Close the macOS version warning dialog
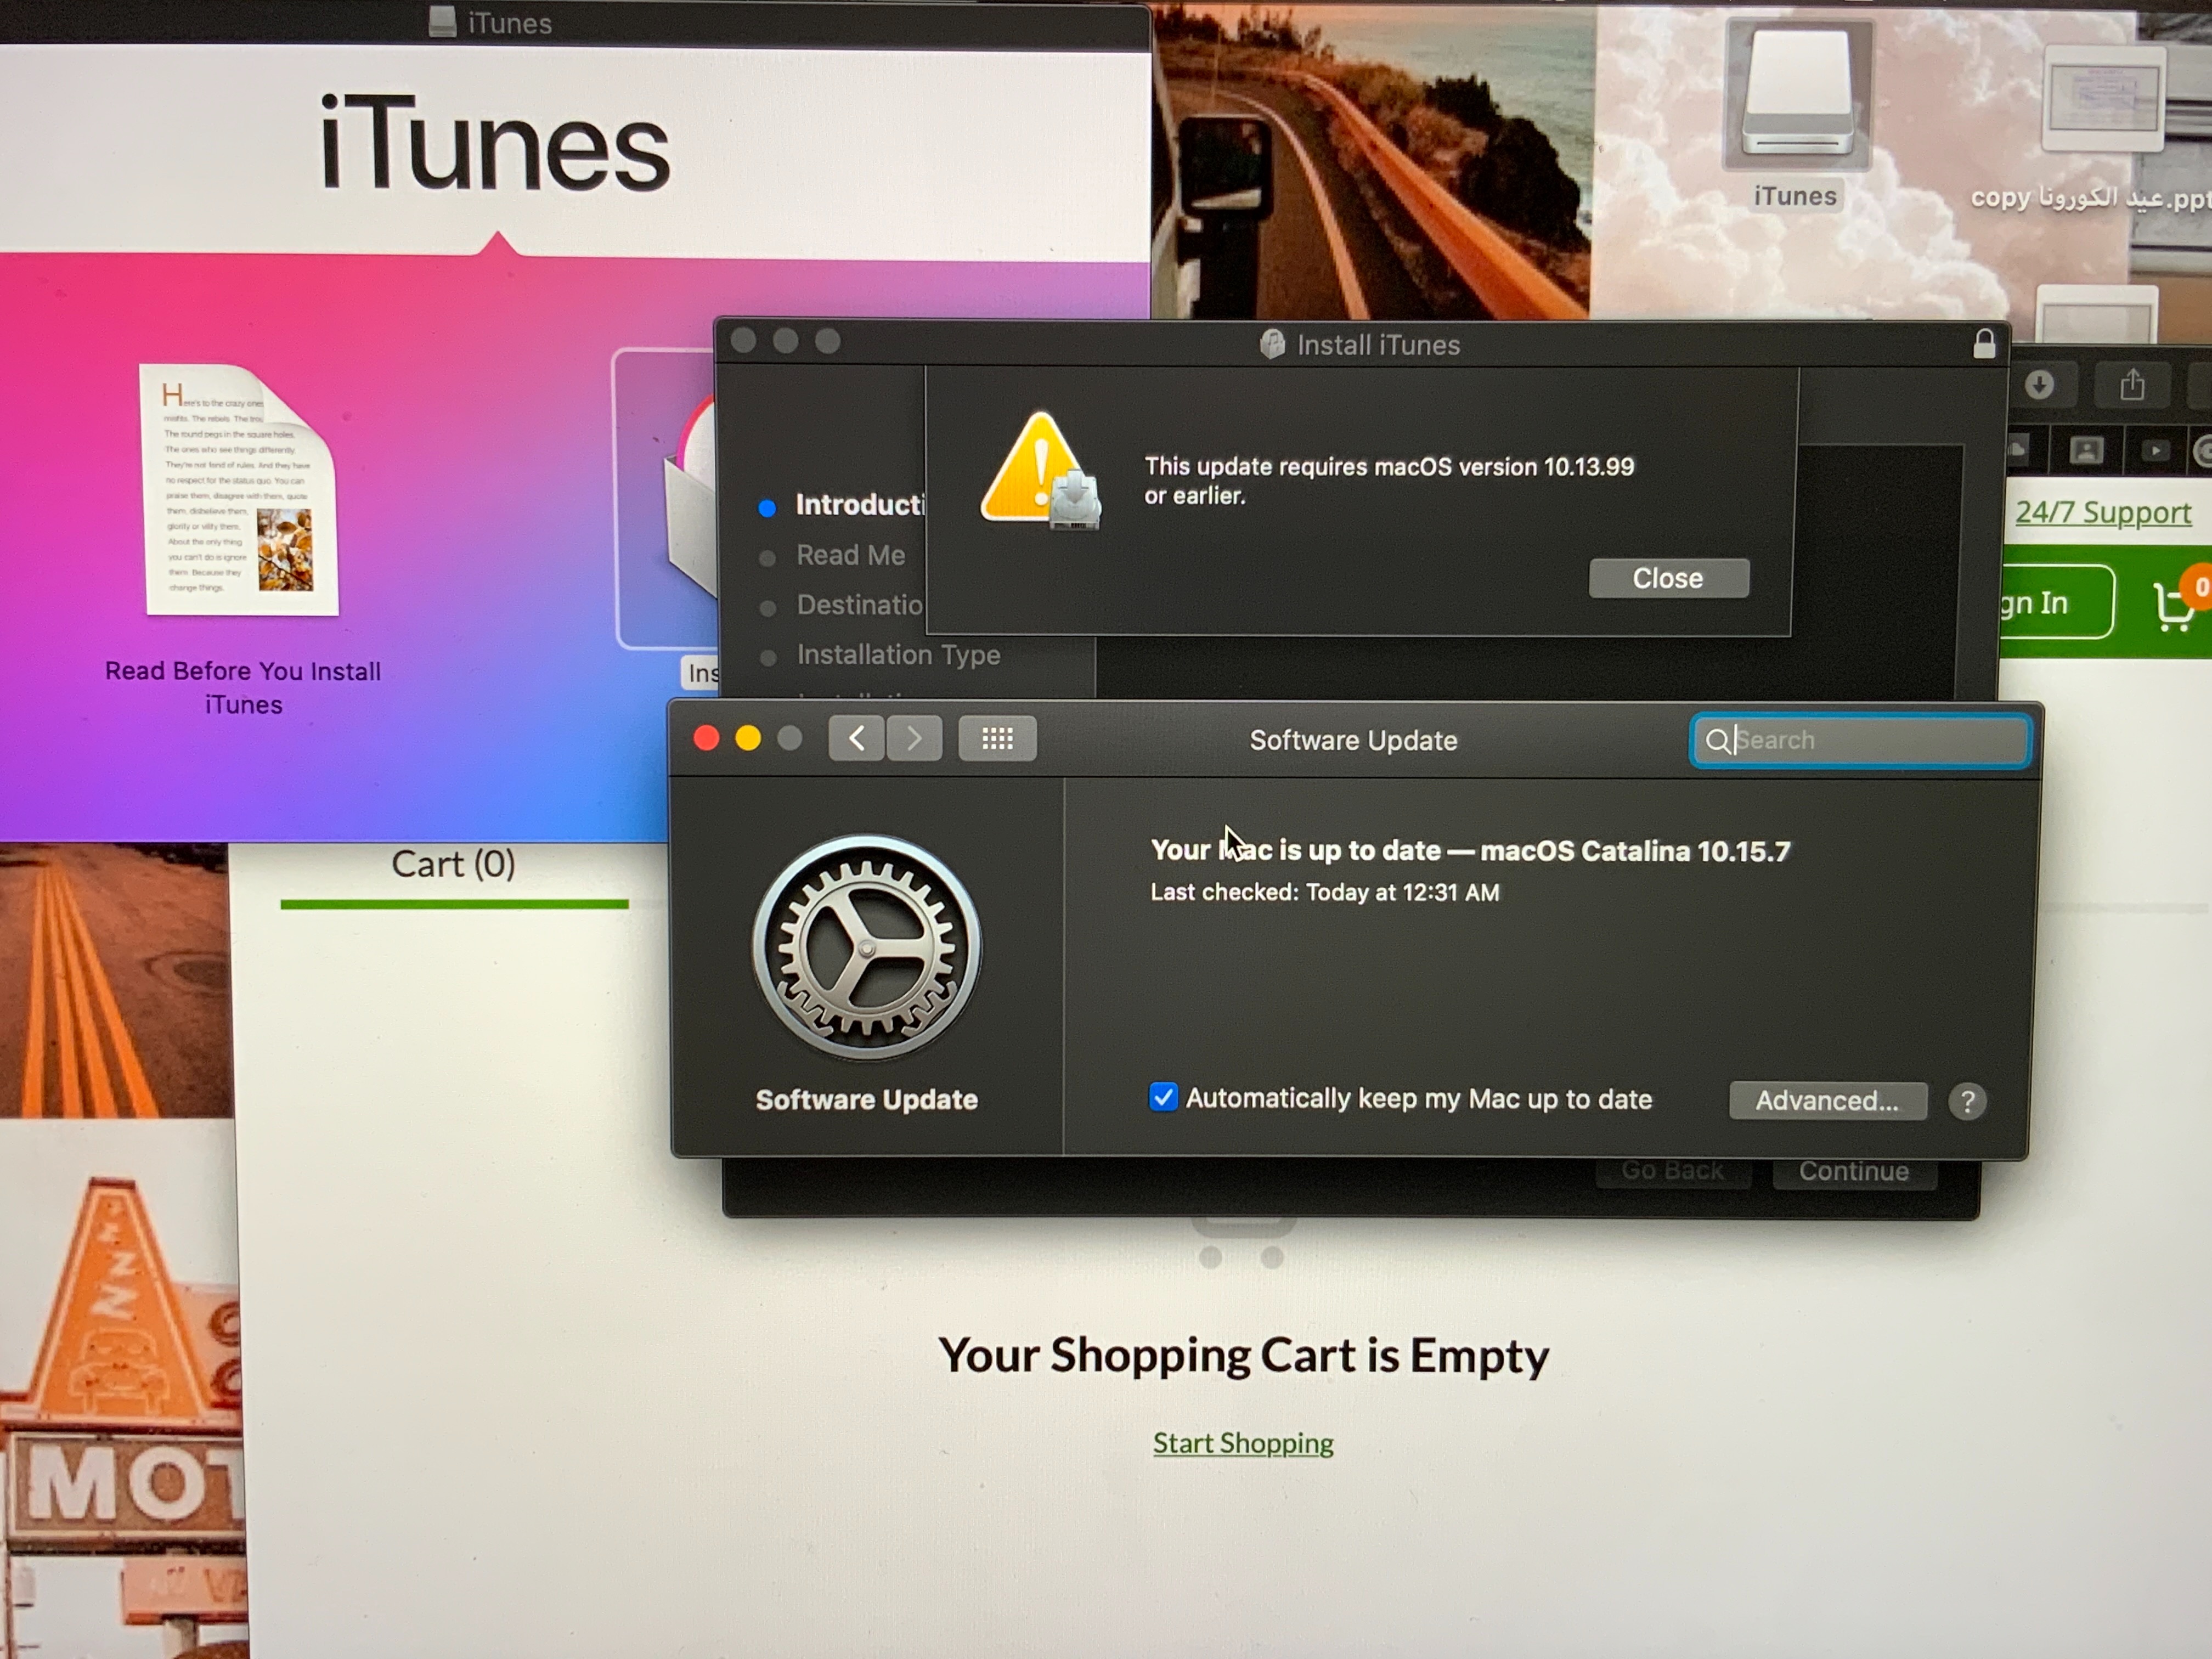 click(x=1668, y=578)
